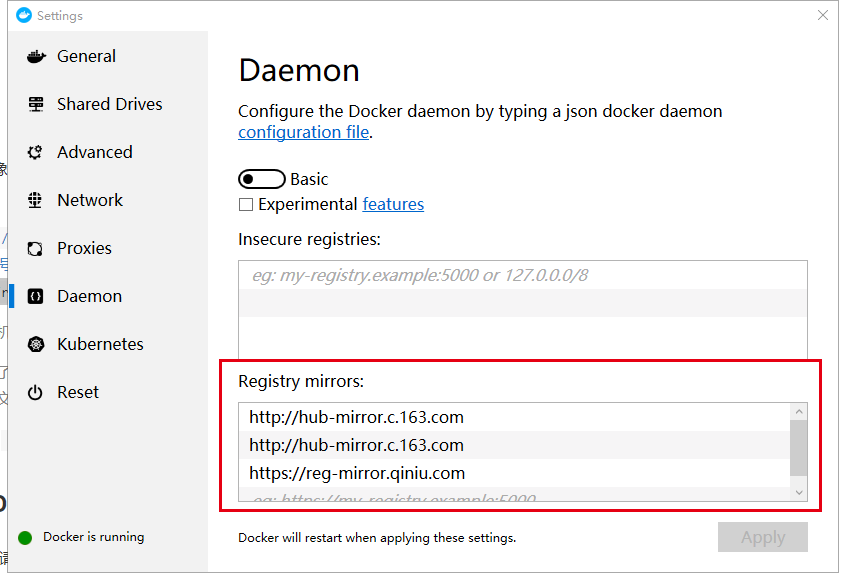Click the Reset power icon

click(x=36, y=393)
